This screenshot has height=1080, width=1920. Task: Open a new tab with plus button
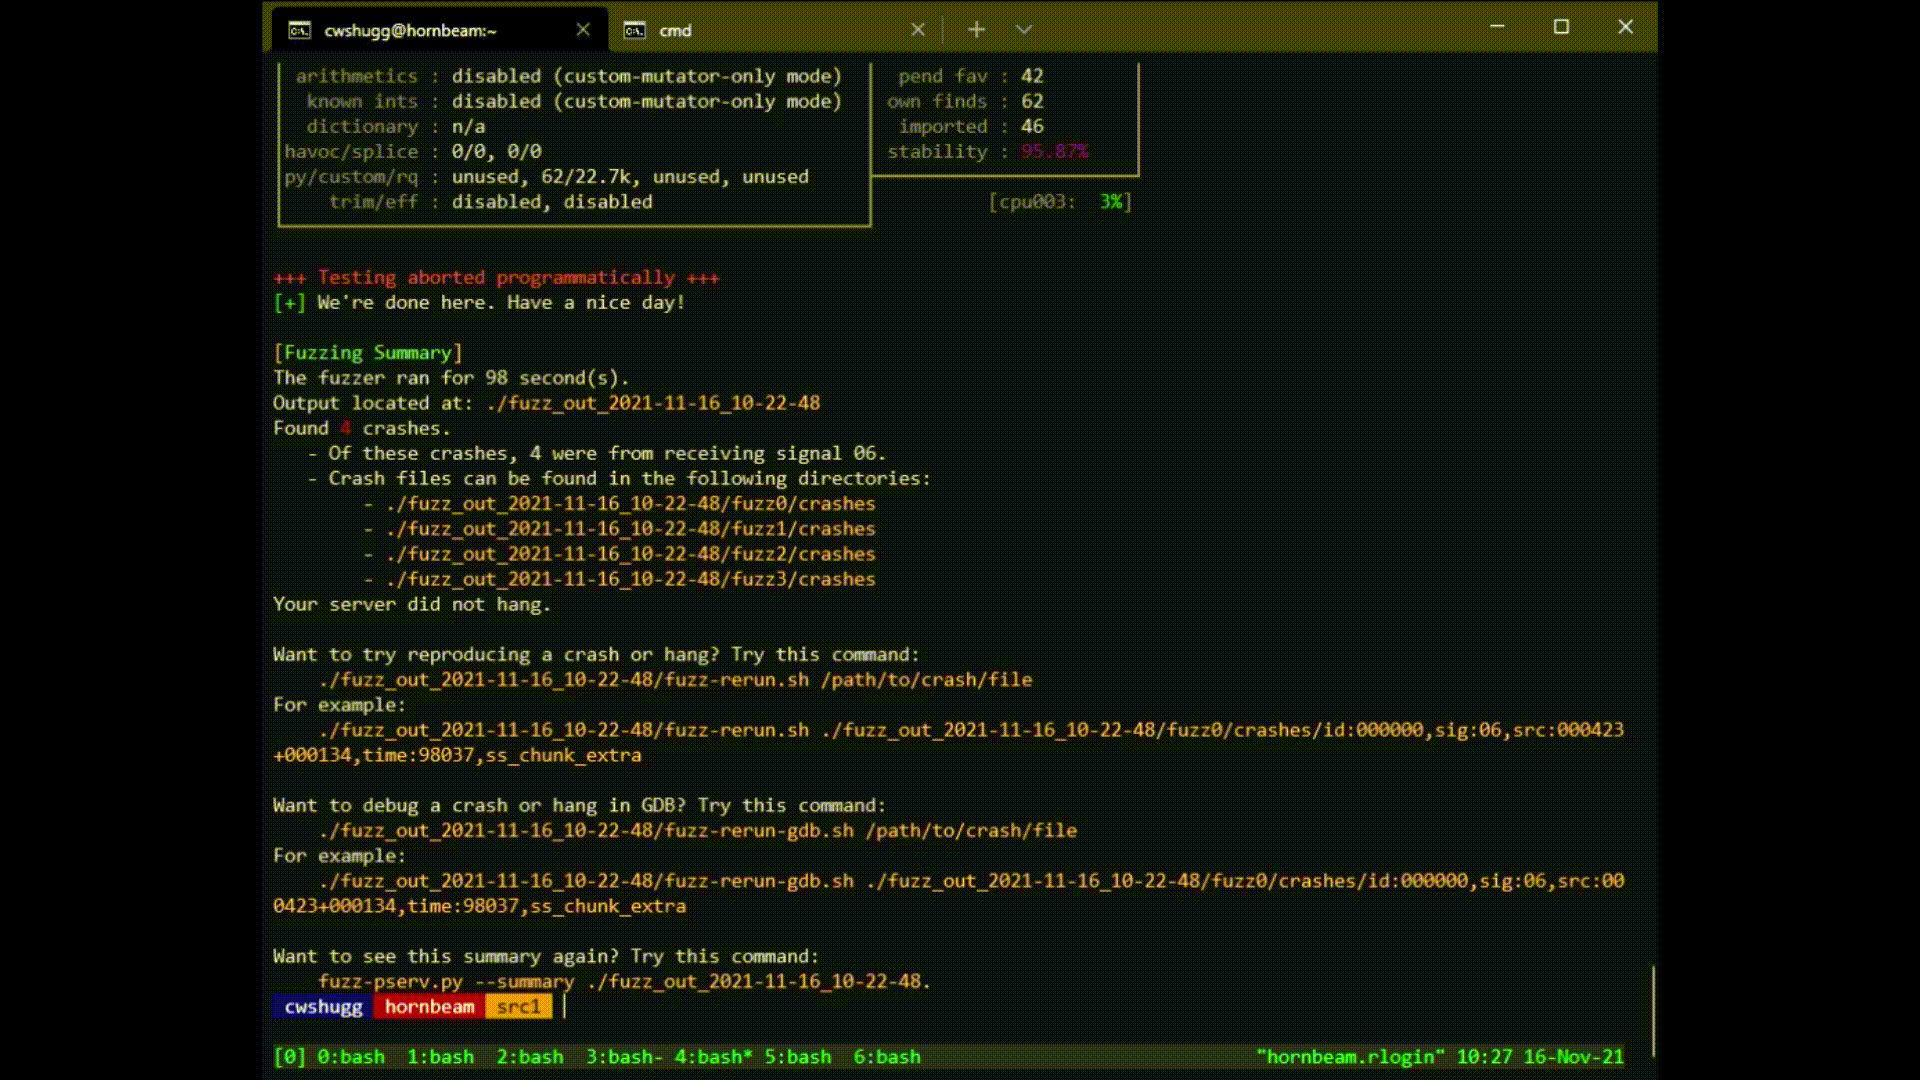(x=977, y=30)
